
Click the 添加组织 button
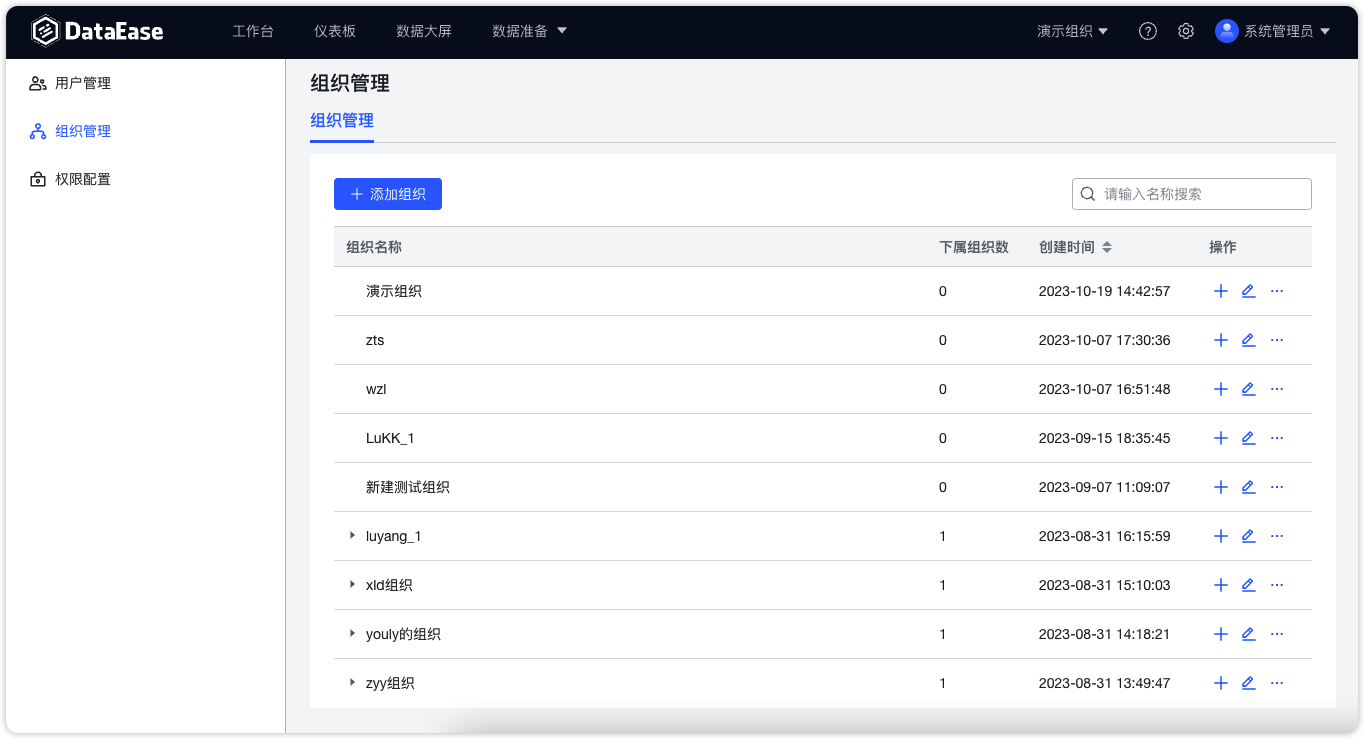tap(388, 194)
